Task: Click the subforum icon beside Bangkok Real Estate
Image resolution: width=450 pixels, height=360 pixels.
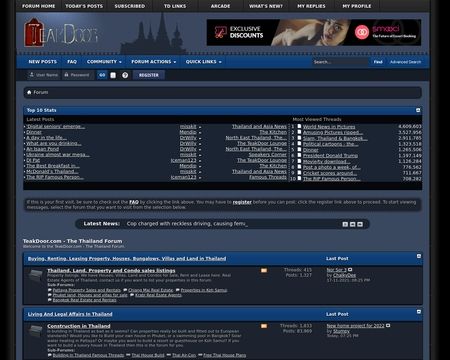Action: [x=50, y=300]
